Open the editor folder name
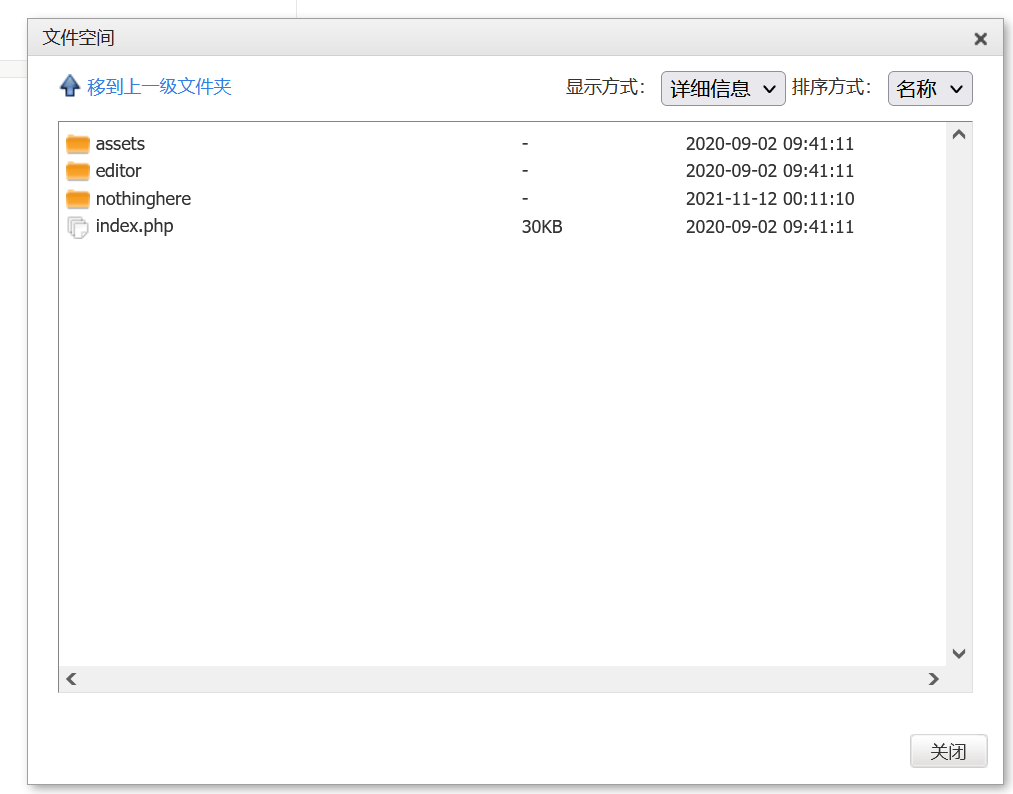Image resolution: width=1013 pixels, height=794 pixels. pos(118,171)
